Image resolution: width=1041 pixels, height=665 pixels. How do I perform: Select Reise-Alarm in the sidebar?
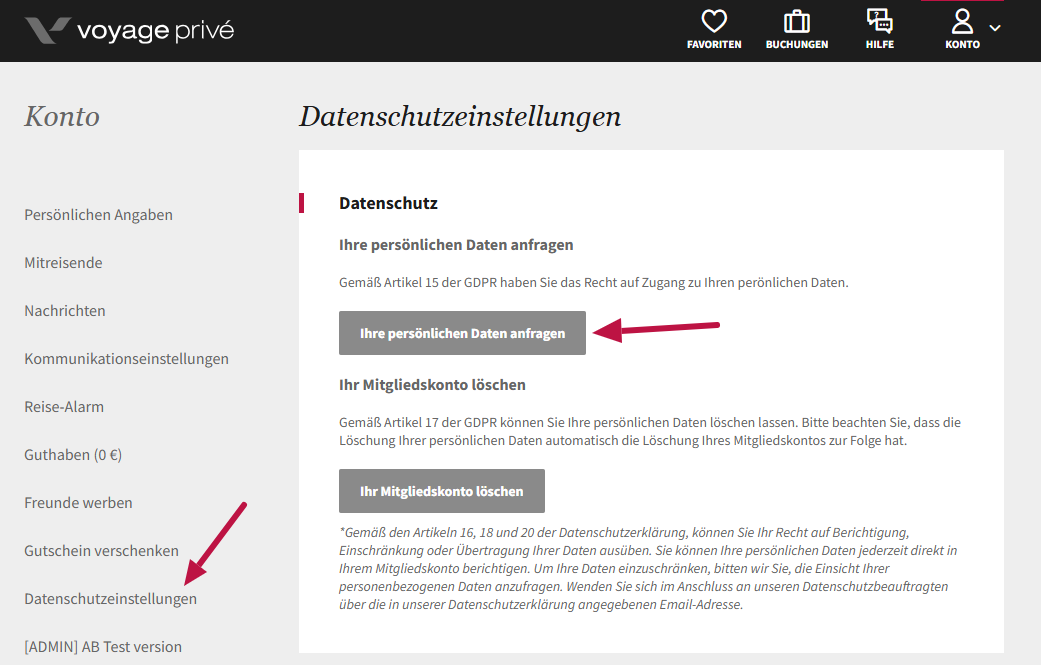[64, 407]
